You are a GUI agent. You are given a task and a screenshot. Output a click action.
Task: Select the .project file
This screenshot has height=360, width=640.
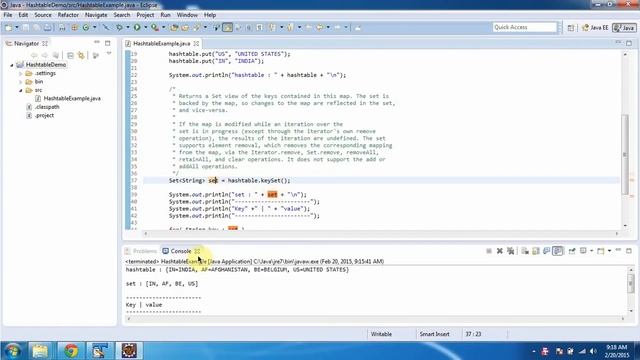[x=44, y=116]
